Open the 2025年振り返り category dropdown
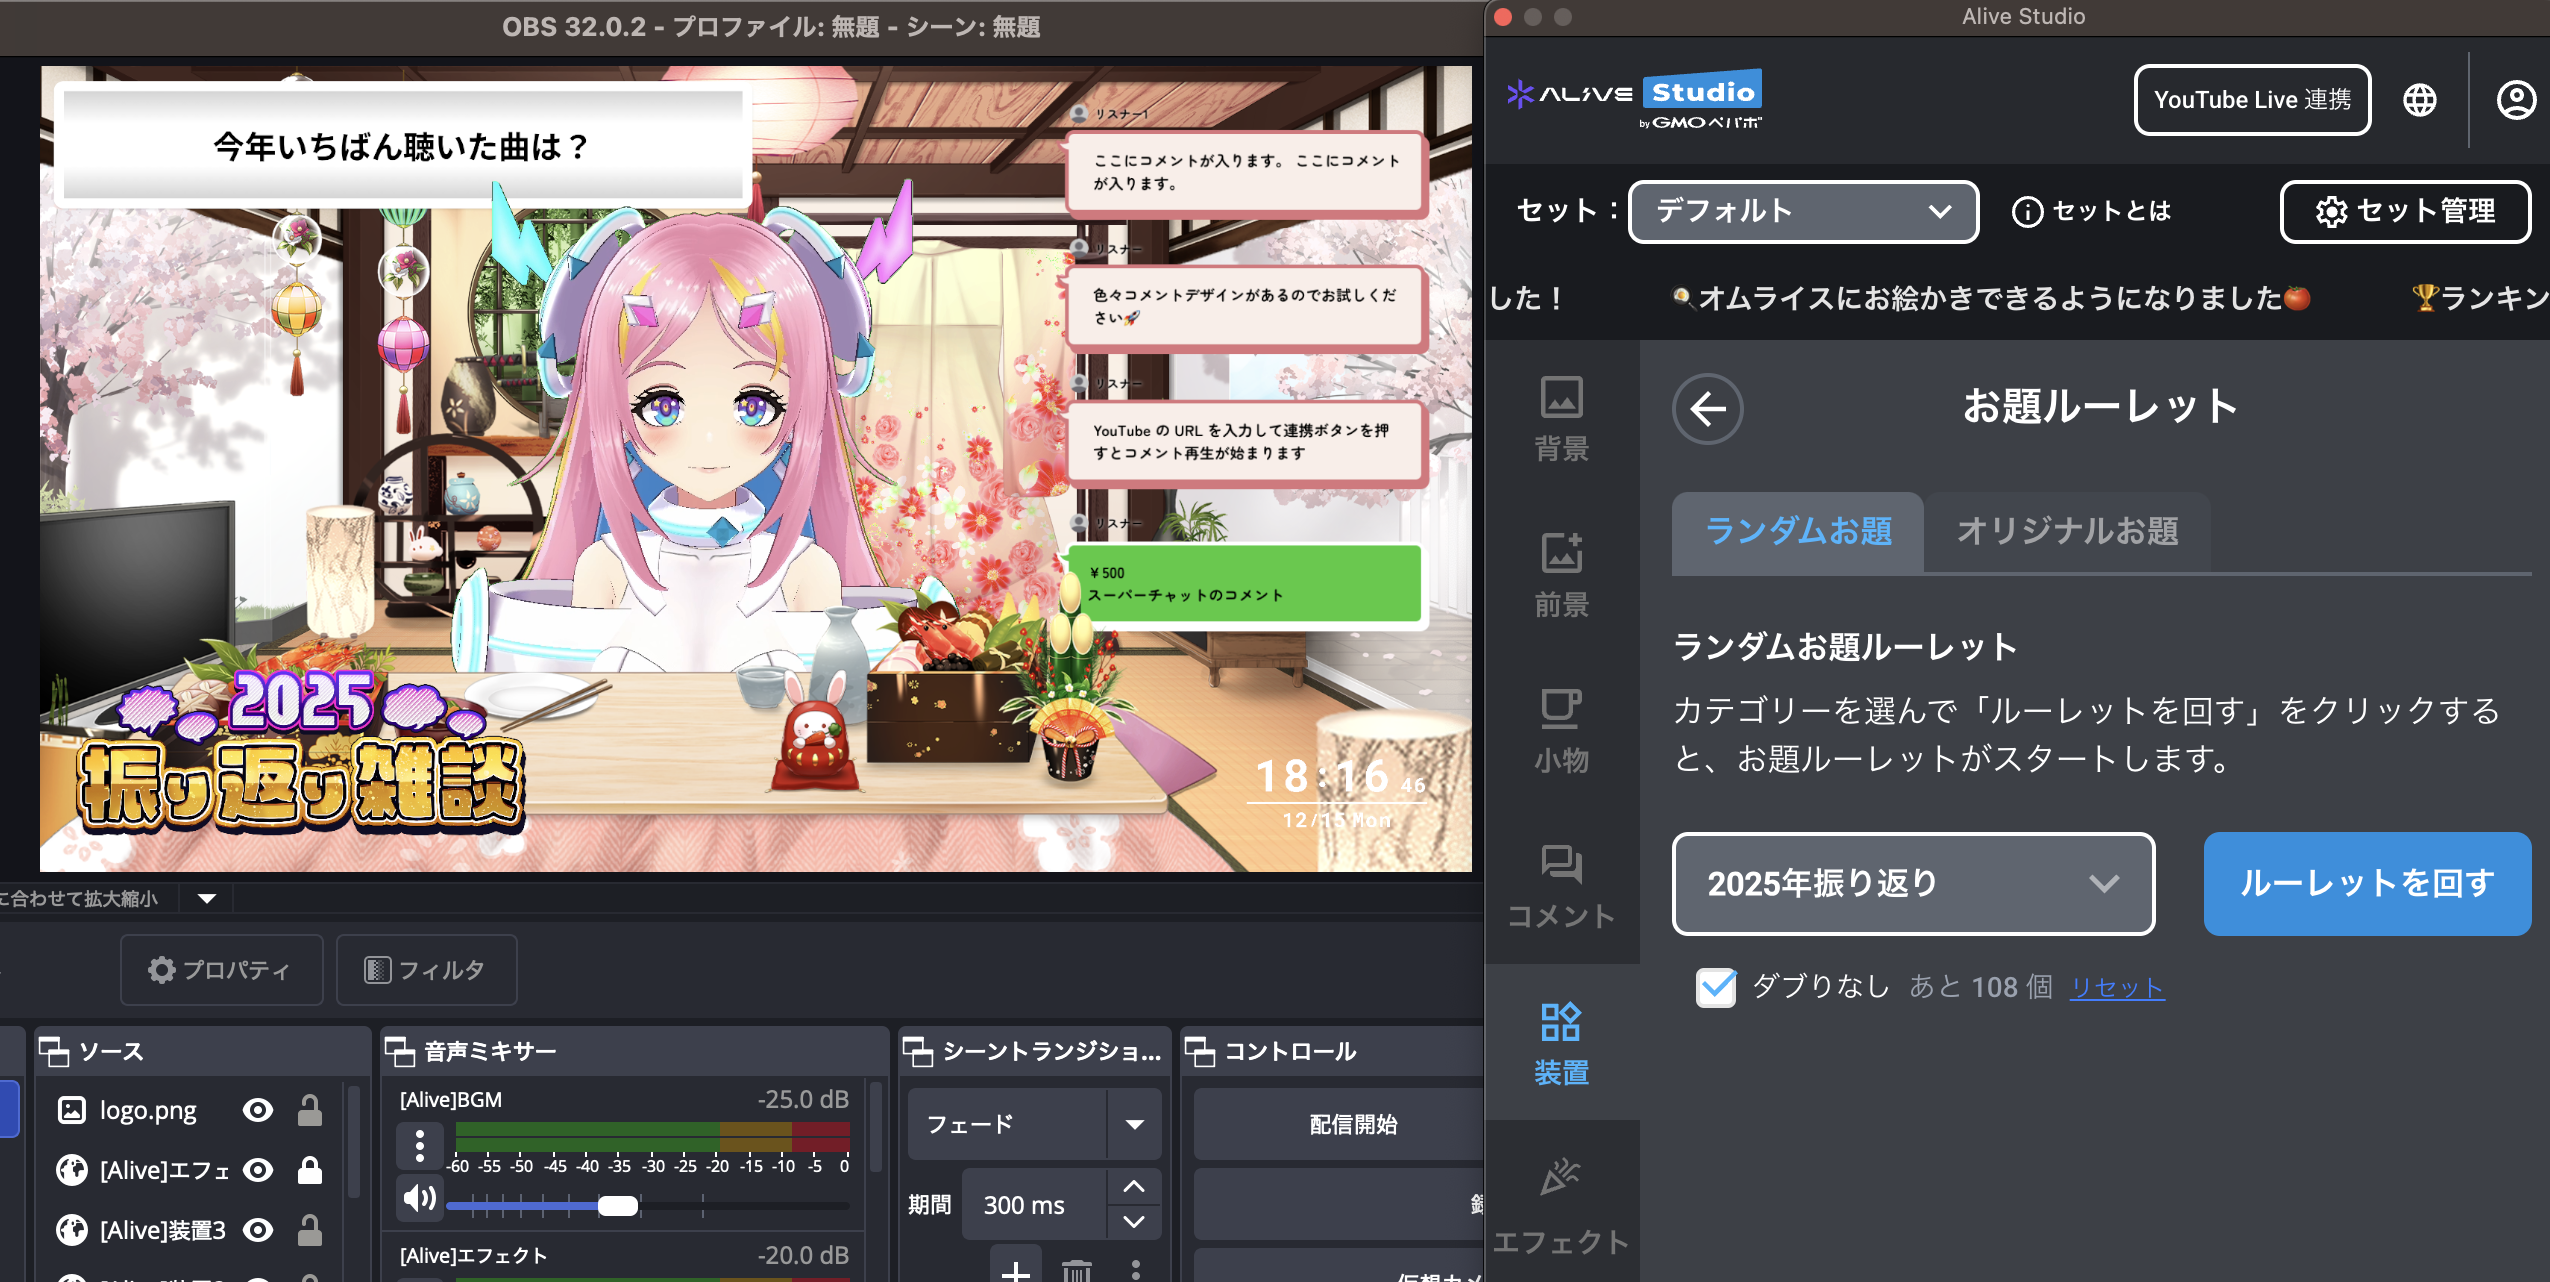This screenshot has width=2550, height=1282. [x=1913, y=883]
